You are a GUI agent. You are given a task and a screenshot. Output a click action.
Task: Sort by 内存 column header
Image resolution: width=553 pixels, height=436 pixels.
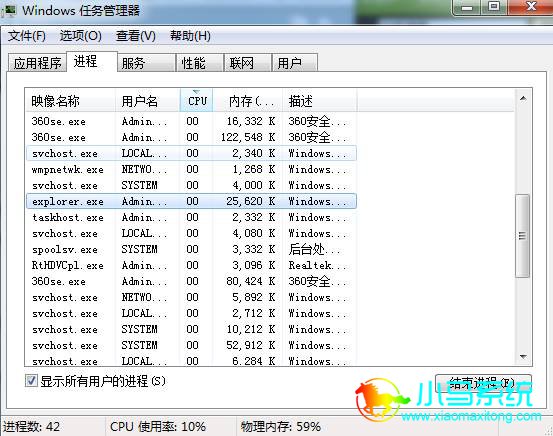coord(248,101)
